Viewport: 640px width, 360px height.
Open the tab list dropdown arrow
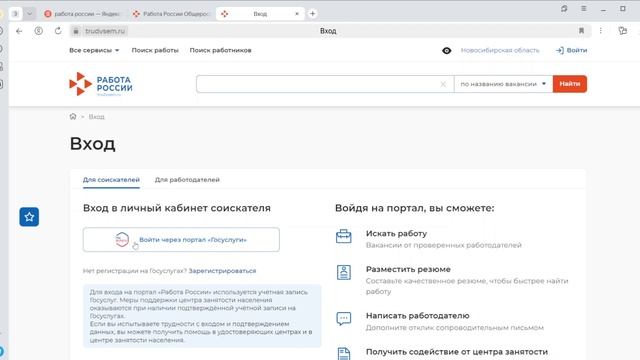[x=29, y=13]
